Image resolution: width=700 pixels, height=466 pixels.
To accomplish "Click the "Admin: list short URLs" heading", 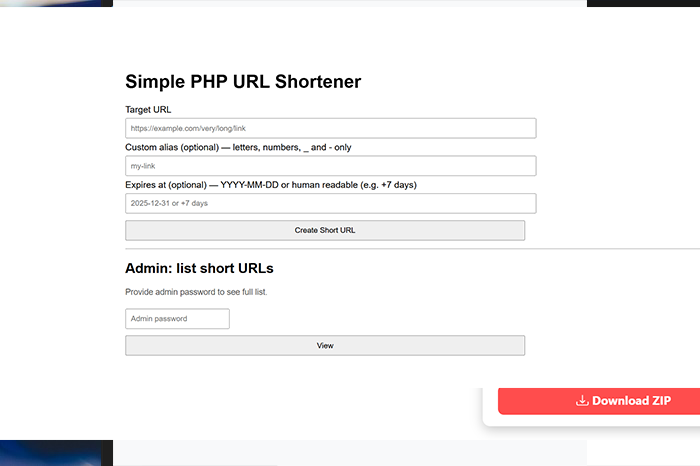I will (199, 269).
